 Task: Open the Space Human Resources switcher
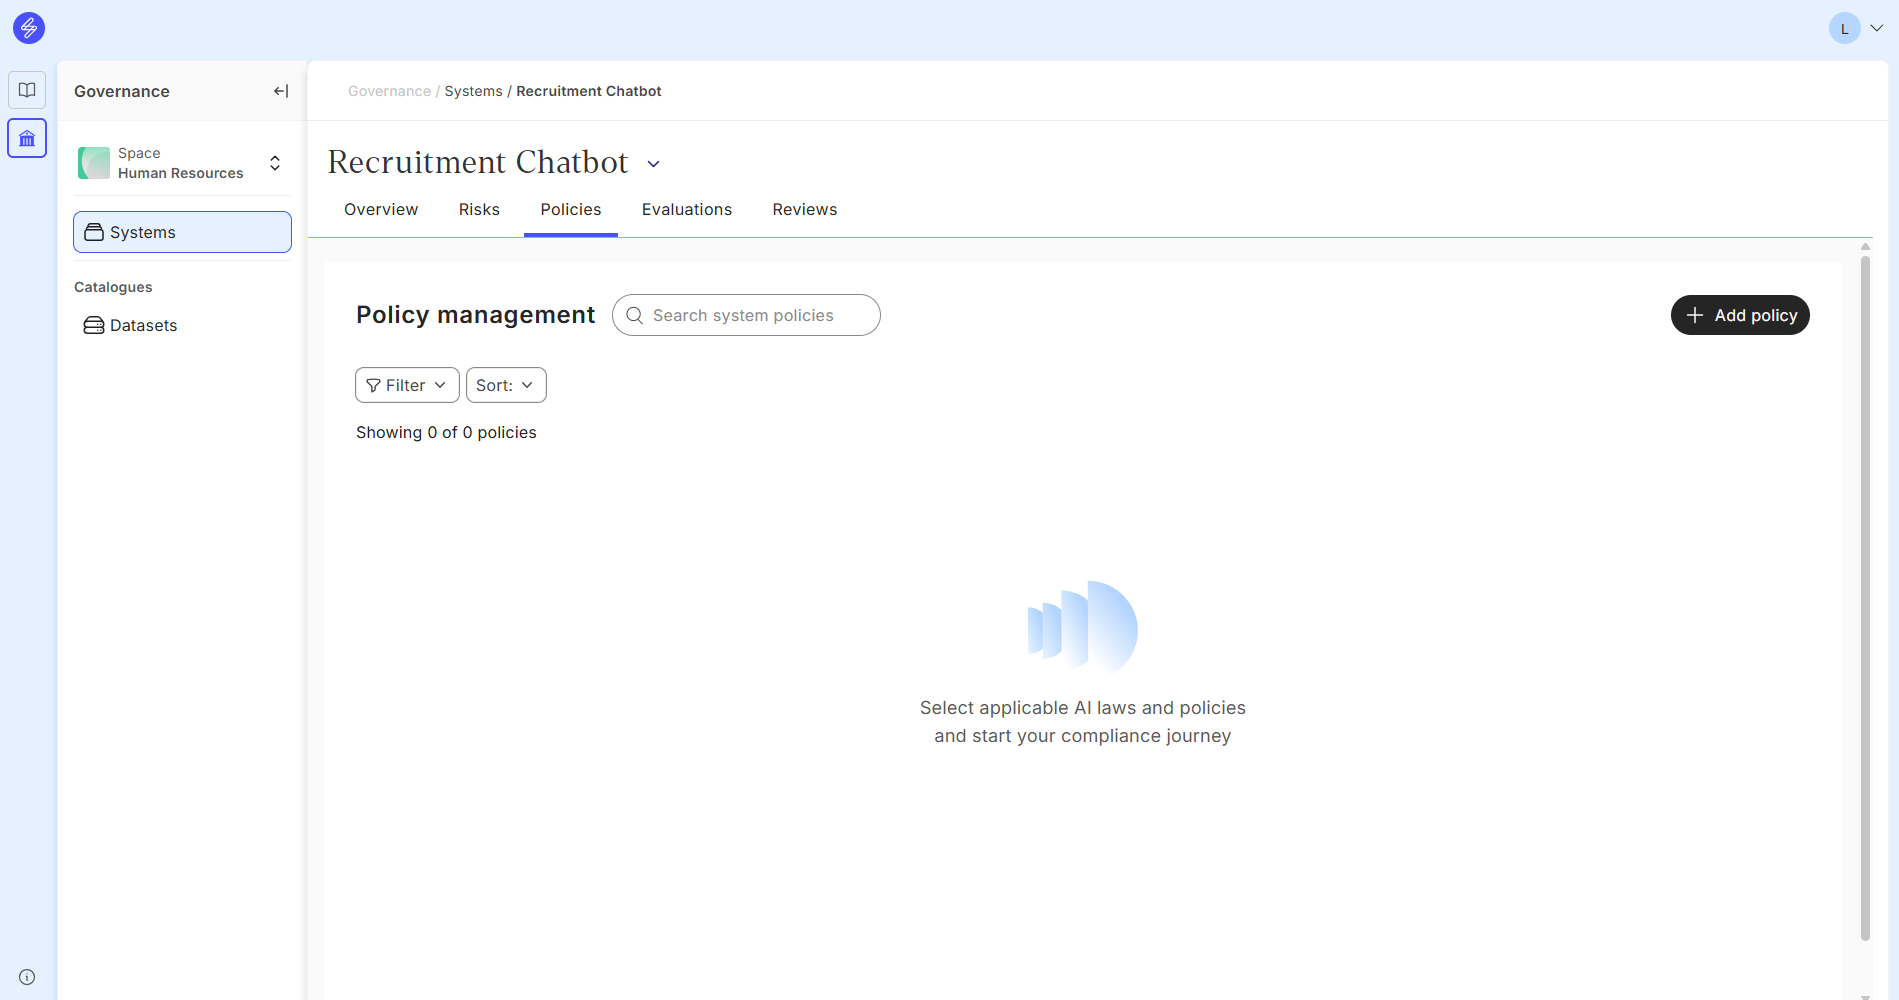[x=274, y=163]
